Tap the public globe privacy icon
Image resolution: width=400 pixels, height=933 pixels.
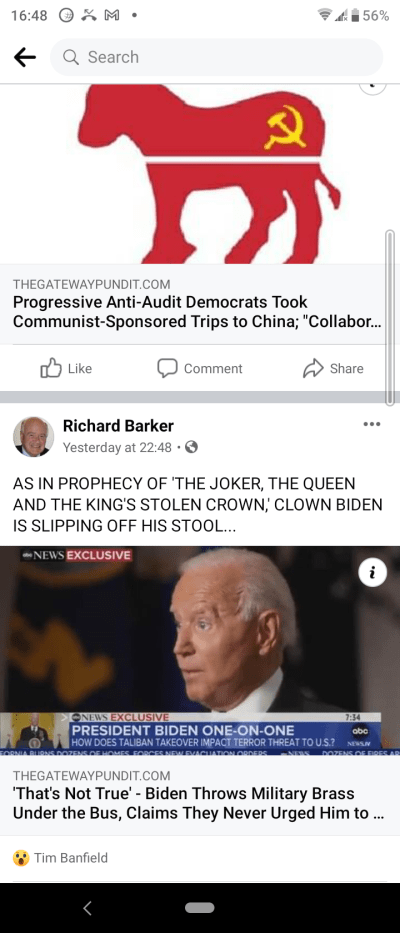192,447
